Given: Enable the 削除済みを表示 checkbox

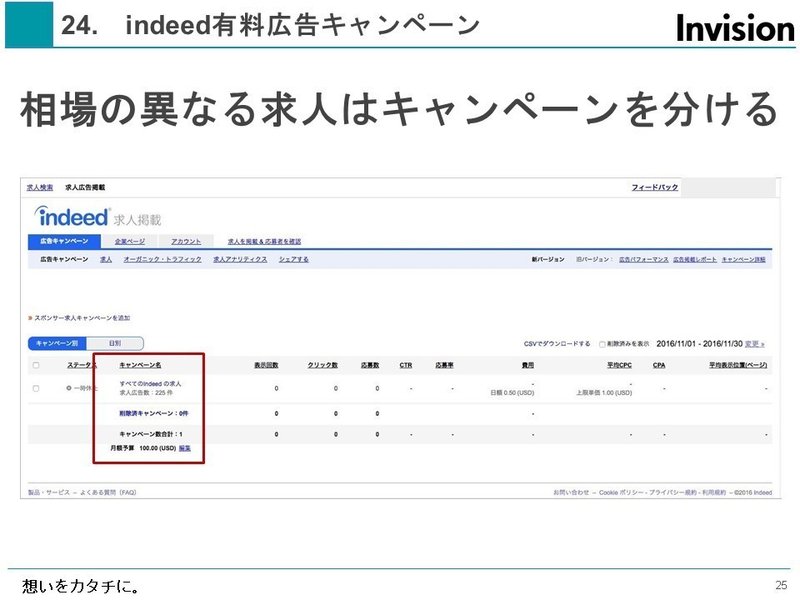Looking at the screenshot, I should click(602, 344).
